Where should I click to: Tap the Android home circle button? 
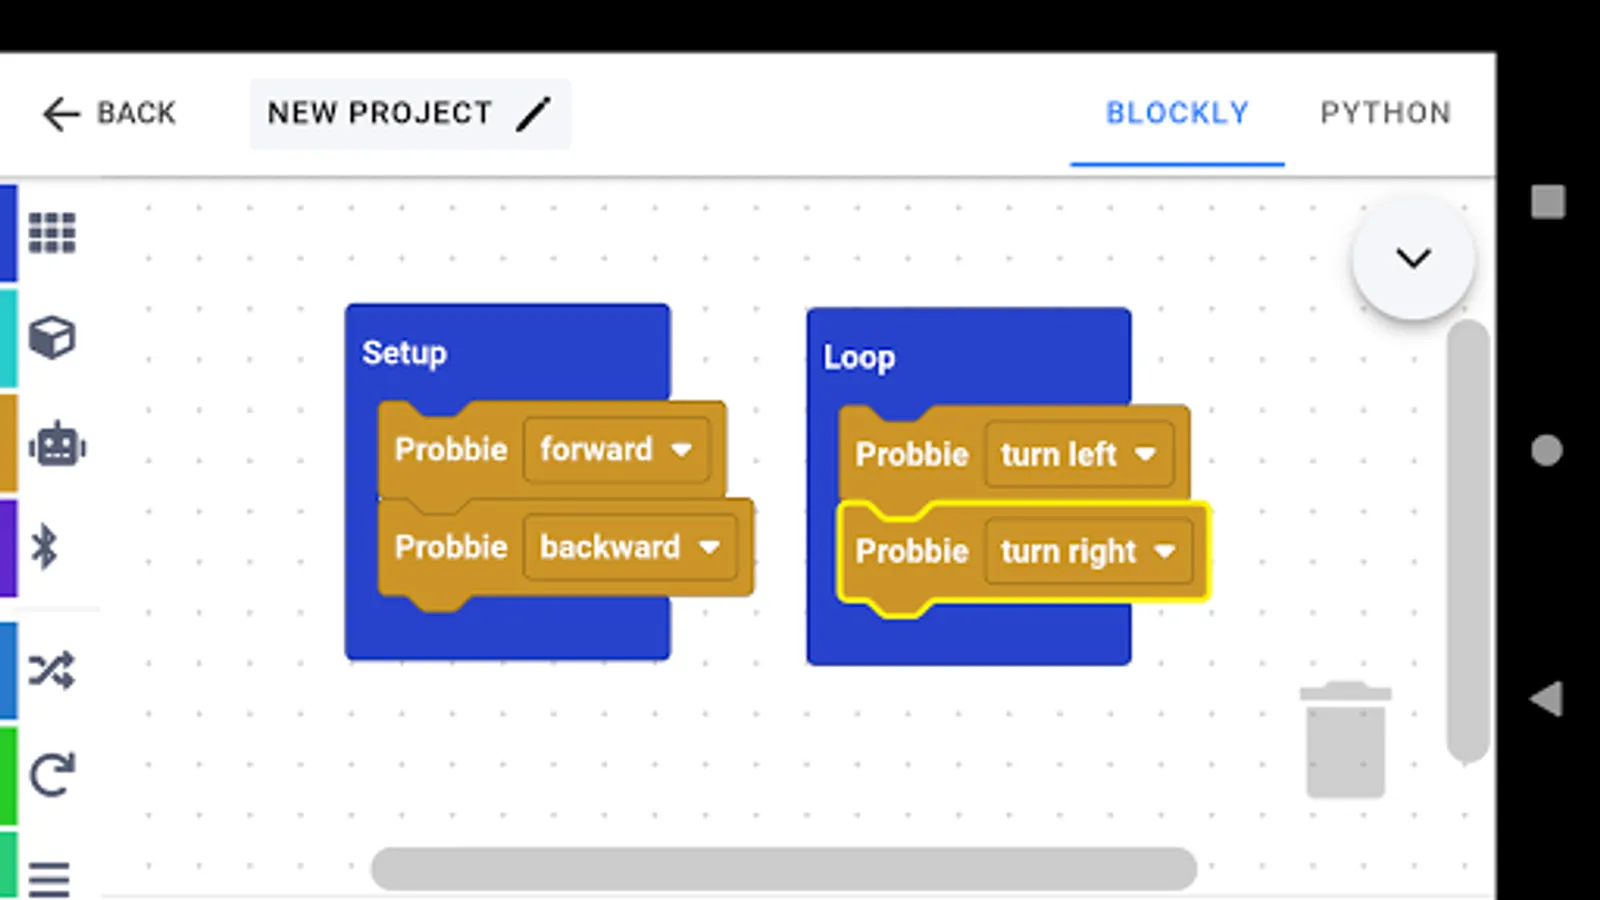(1547, 451)
